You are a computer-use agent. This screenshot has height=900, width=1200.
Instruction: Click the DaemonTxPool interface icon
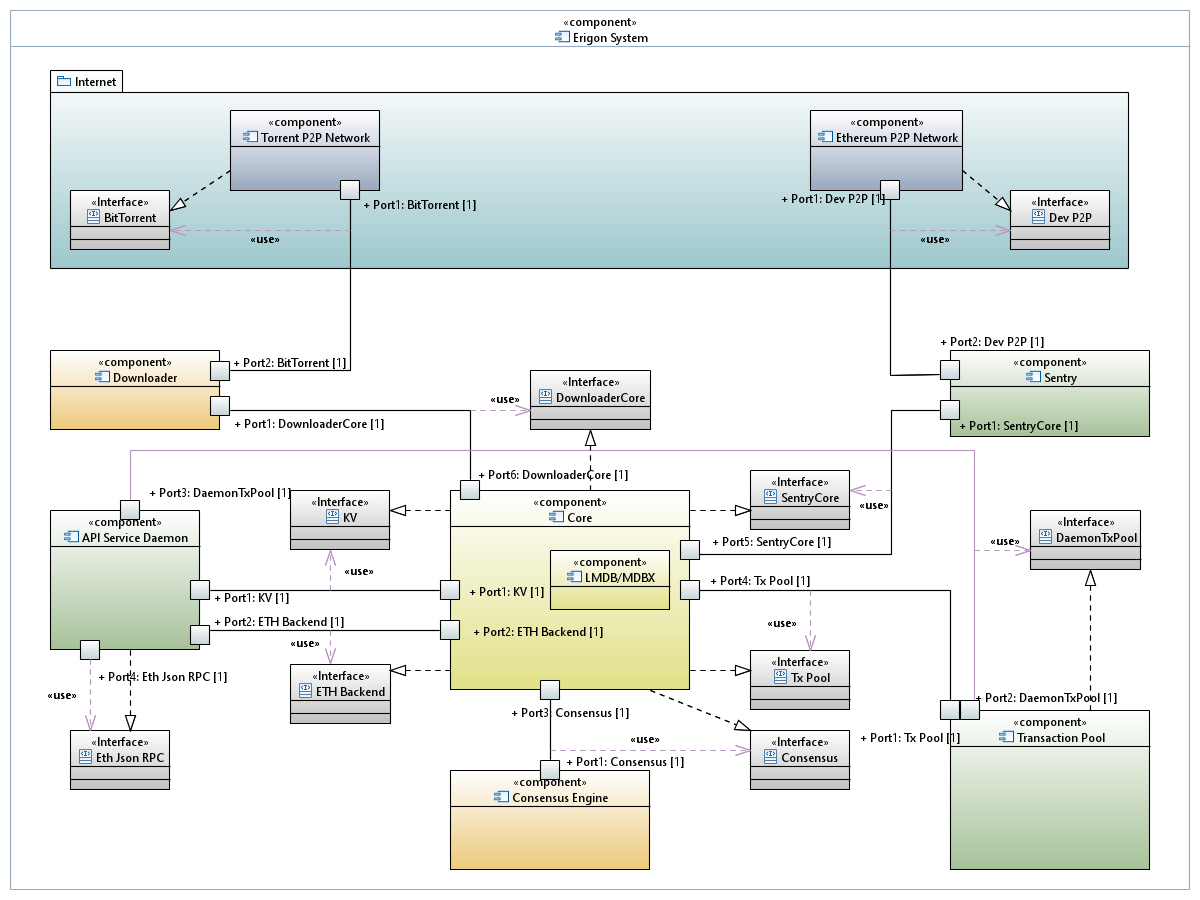coord(1047,537)
